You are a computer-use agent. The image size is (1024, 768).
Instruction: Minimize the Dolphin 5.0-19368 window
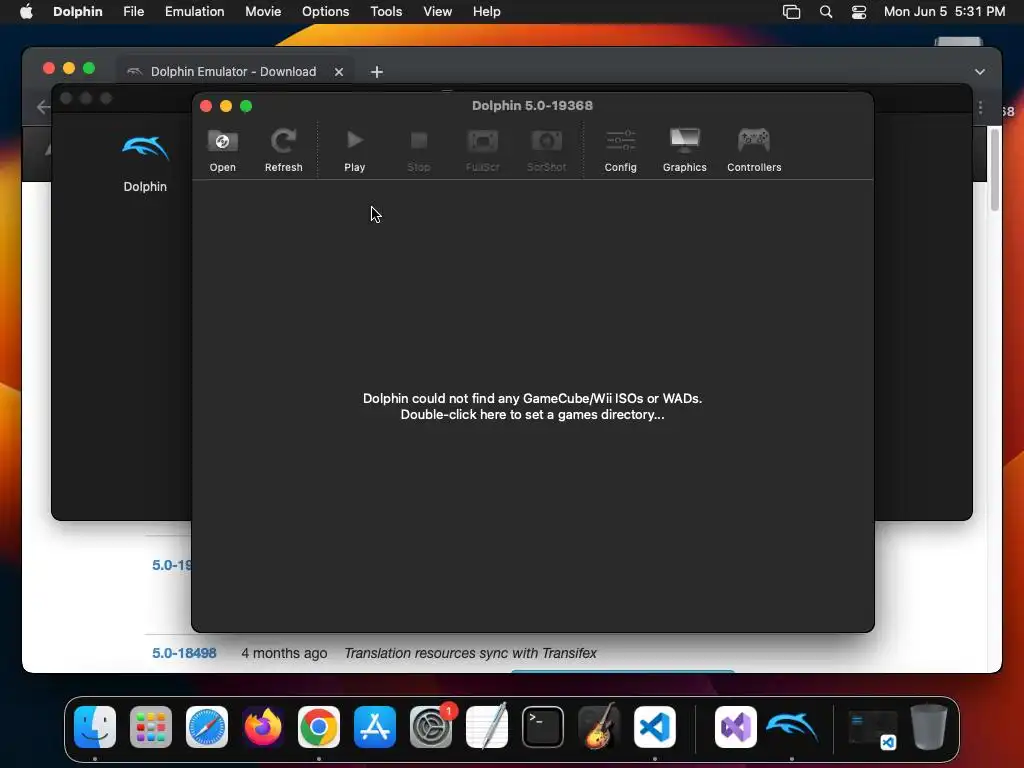[x=226, y=106]
